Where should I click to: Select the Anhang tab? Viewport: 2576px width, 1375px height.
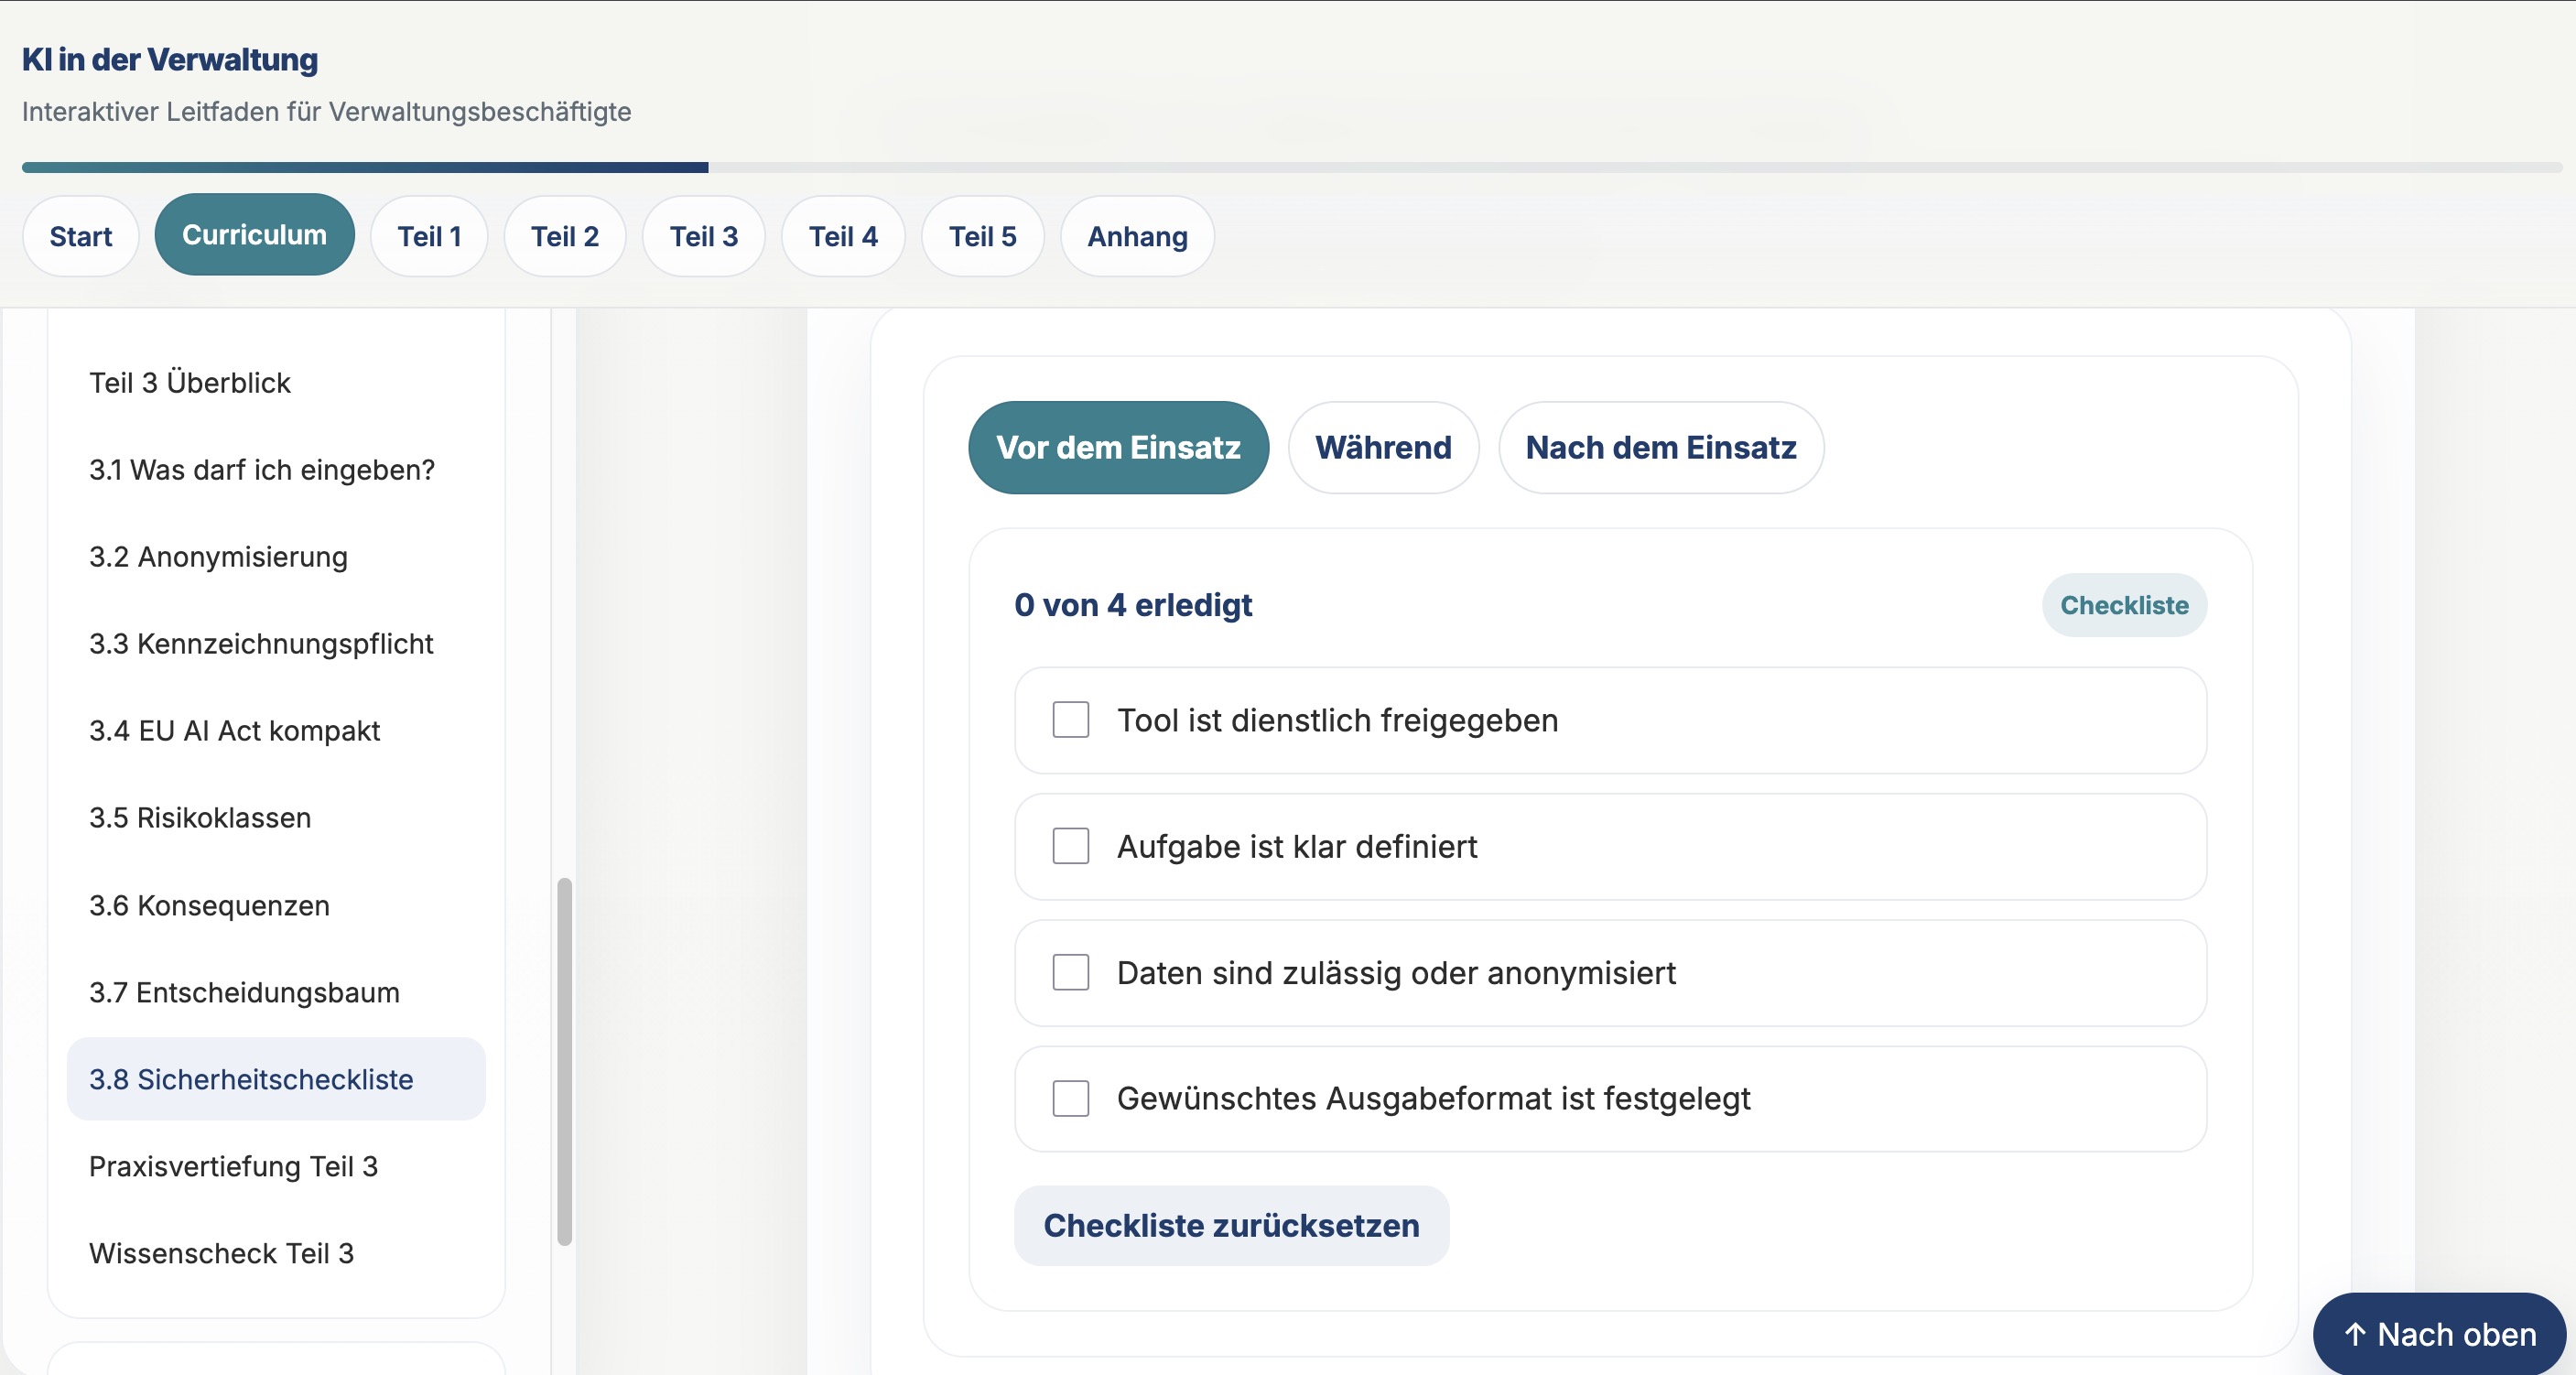click(x=1137, y=236)
